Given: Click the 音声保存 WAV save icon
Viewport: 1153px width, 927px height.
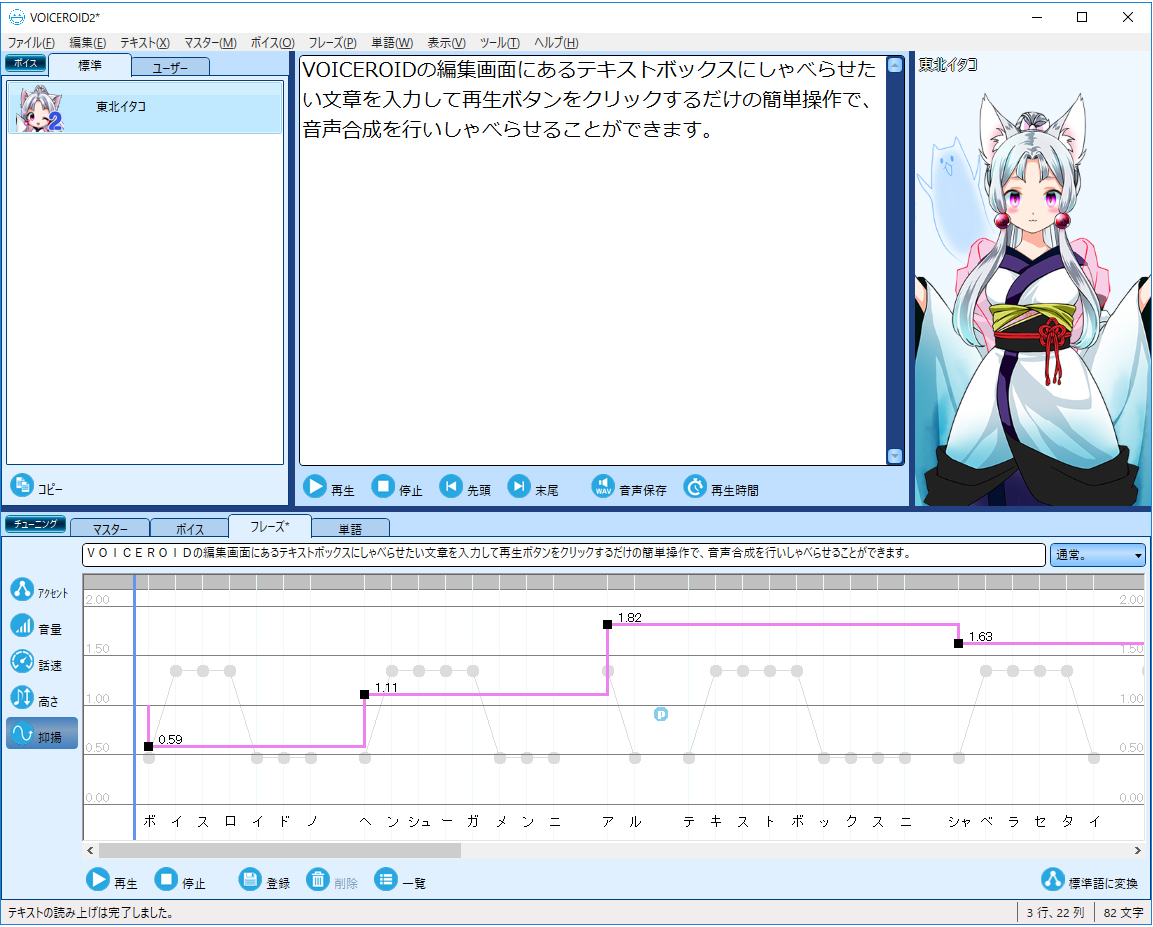Looking at the screenshot, I should click(603, 486).
